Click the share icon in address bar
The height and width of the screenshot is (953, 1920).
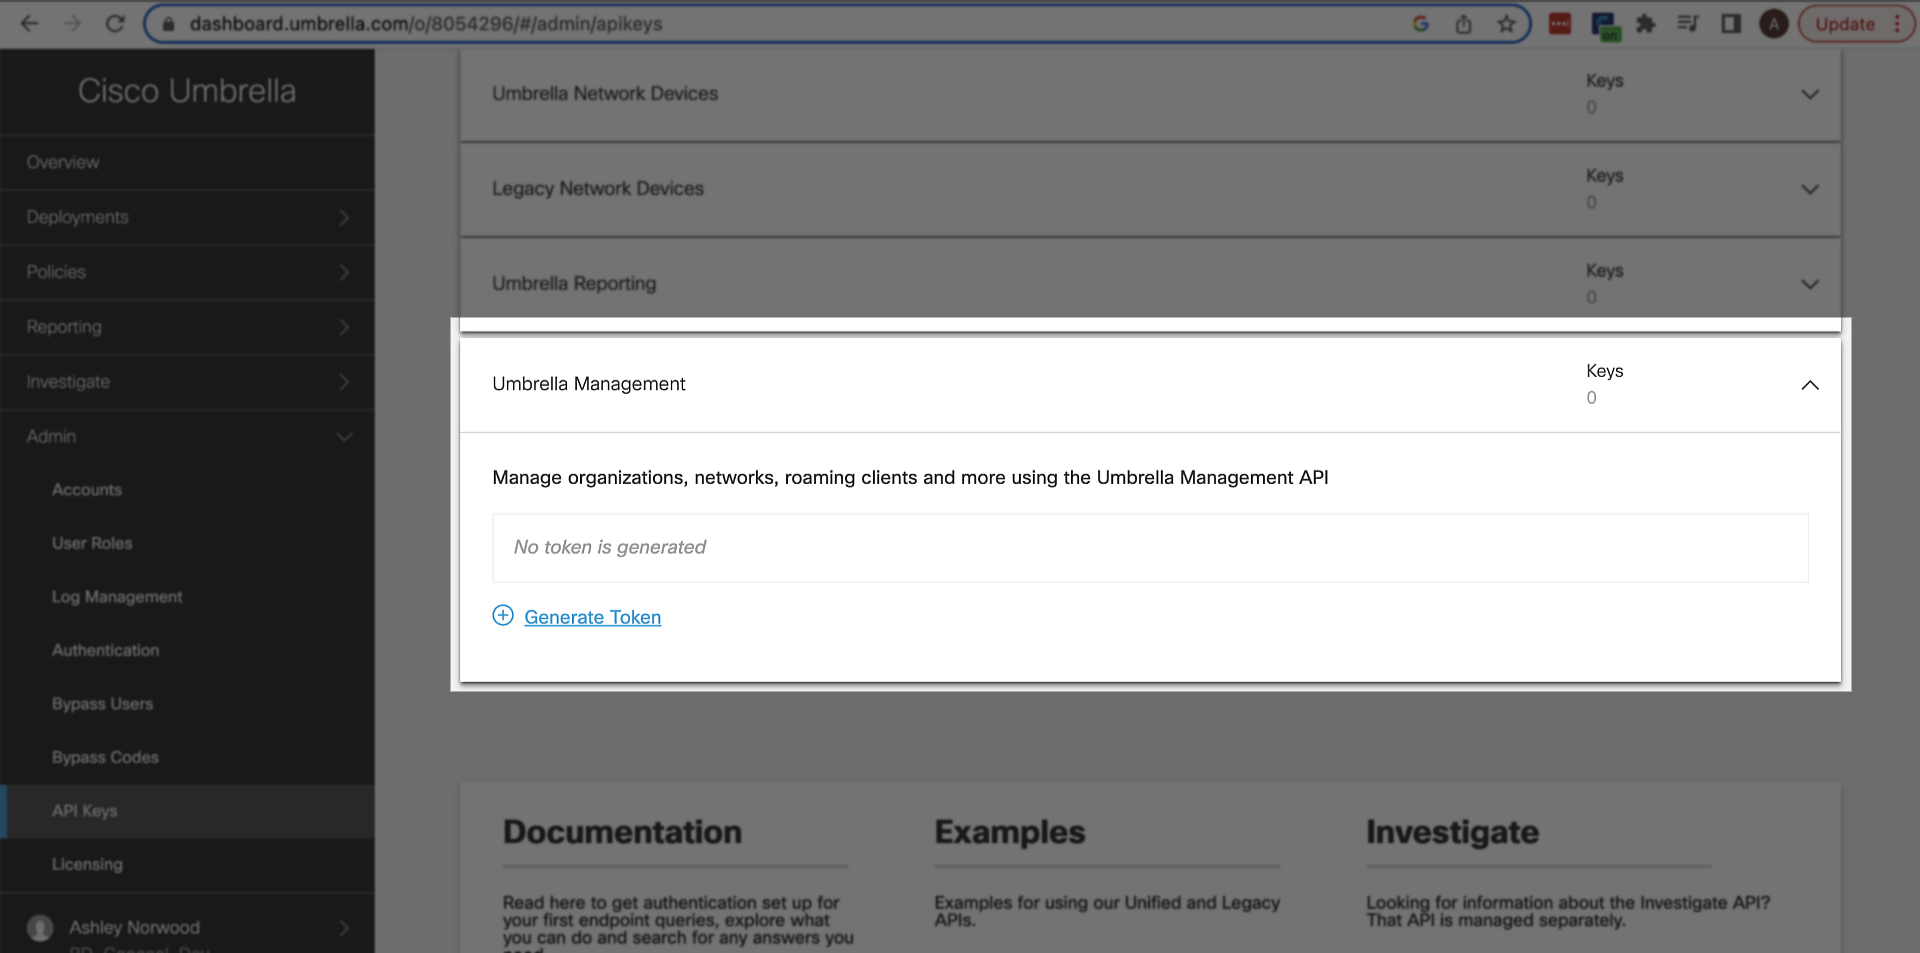pos(1463,24)
